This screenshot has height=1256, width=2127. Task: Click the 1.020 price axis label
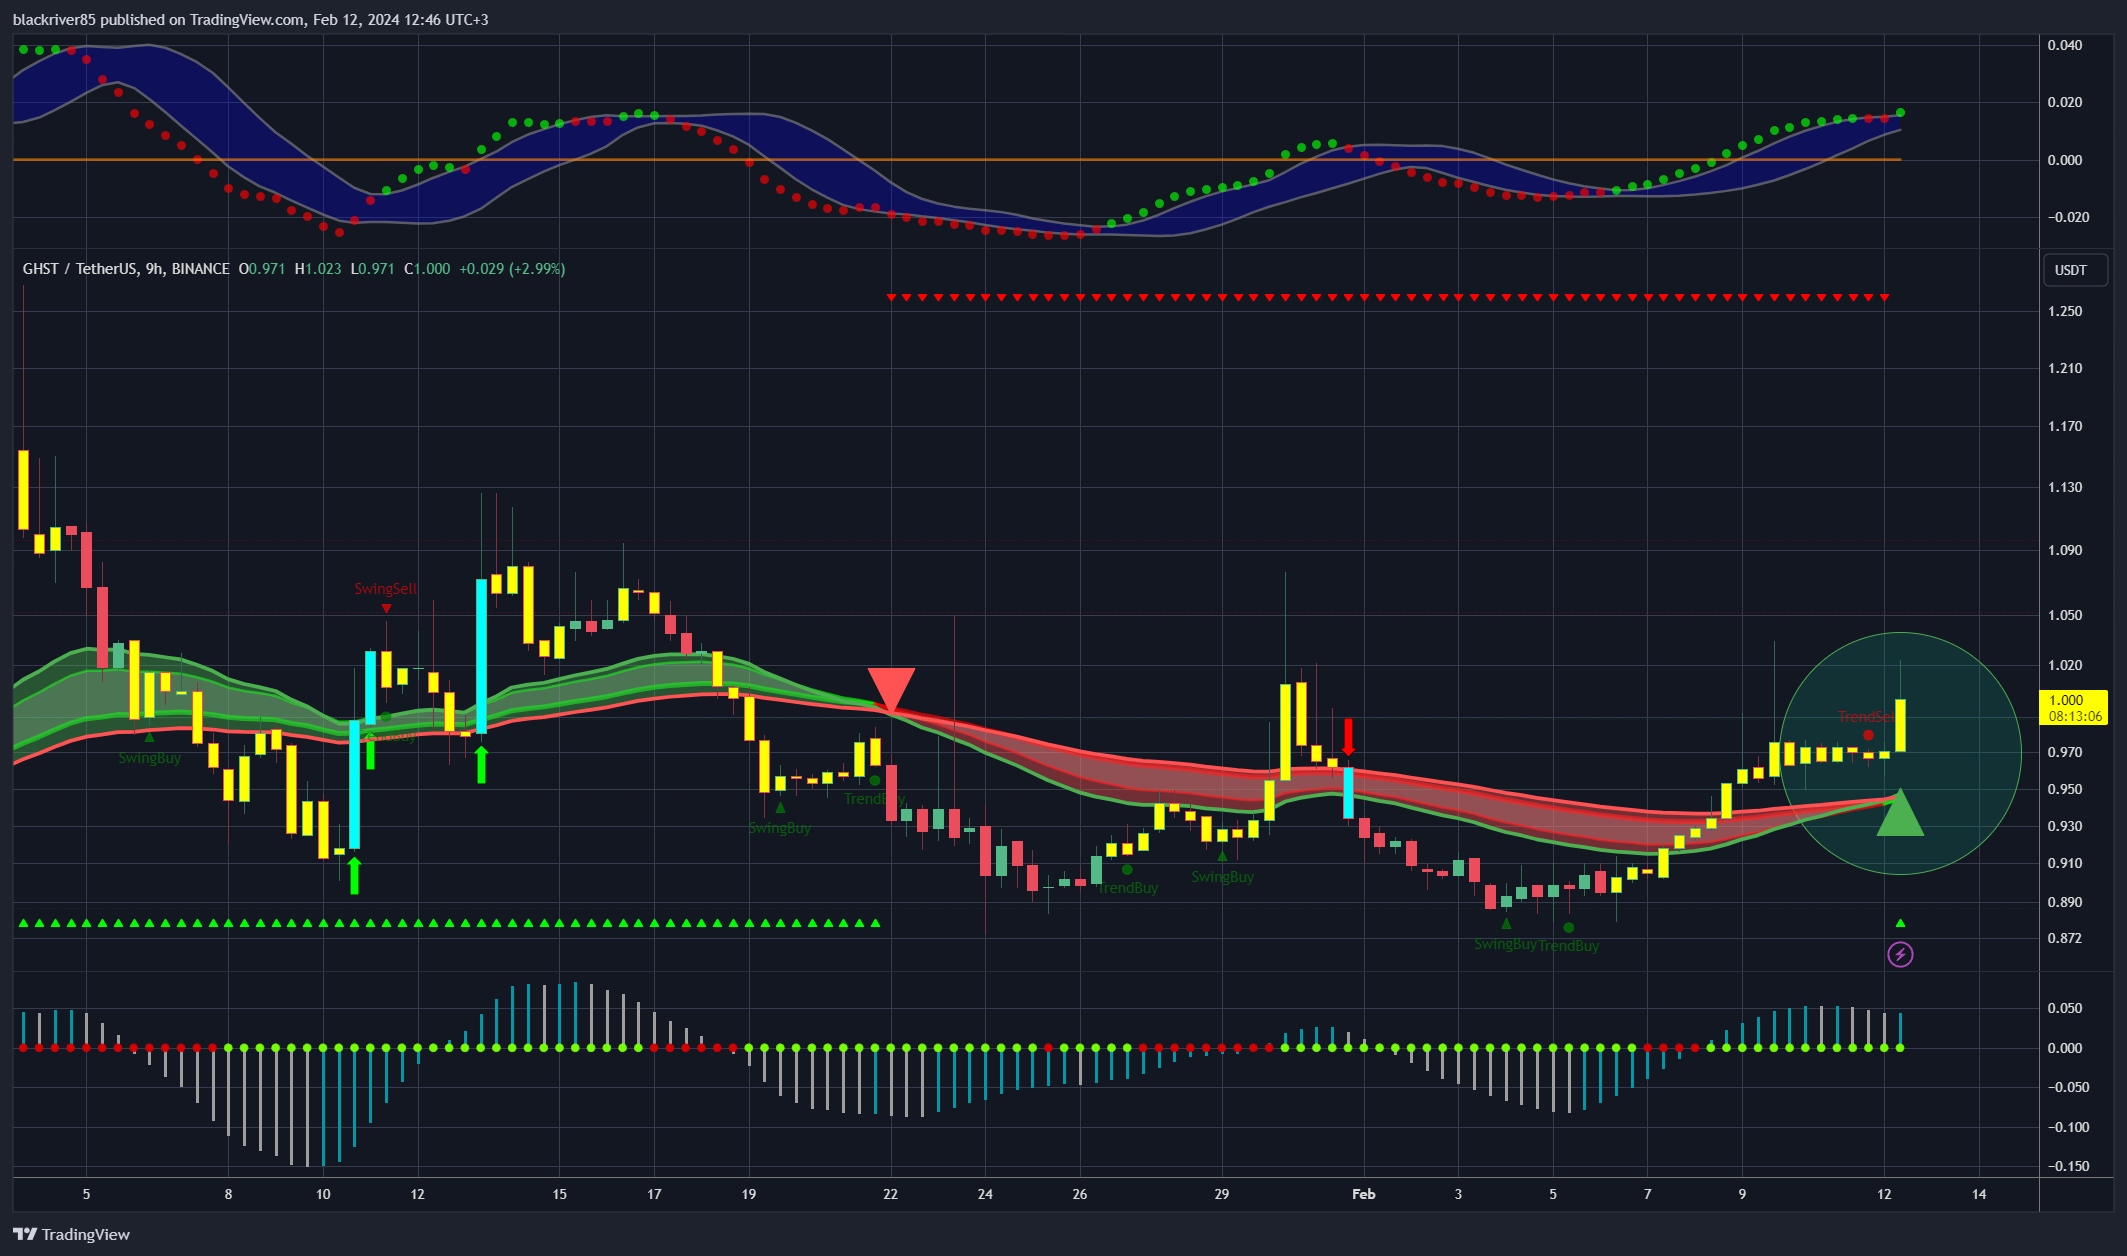2065,665
